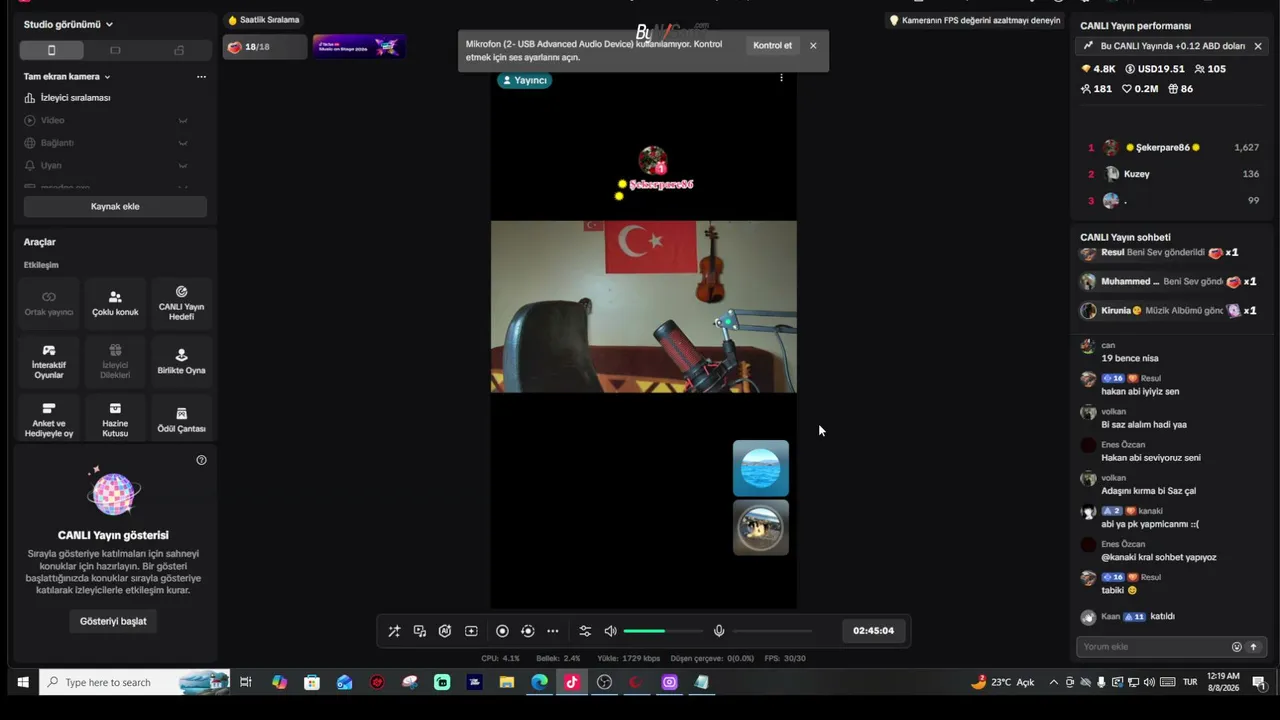
Task: Mute the microphone icon in bottom toolbar
Action: click(718, 631)
